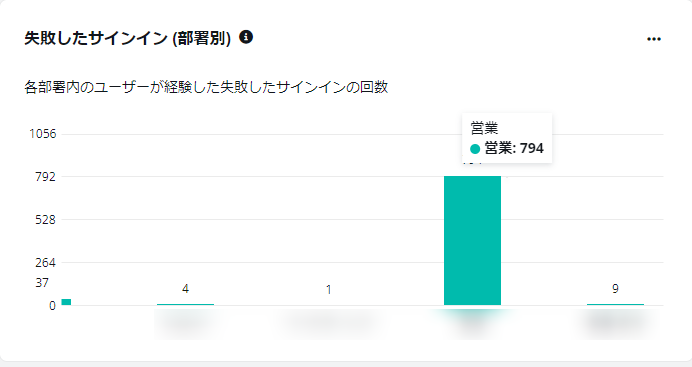Click the 528 y-axis label
This screenshot has height=367, width=692.
[46, 220]
